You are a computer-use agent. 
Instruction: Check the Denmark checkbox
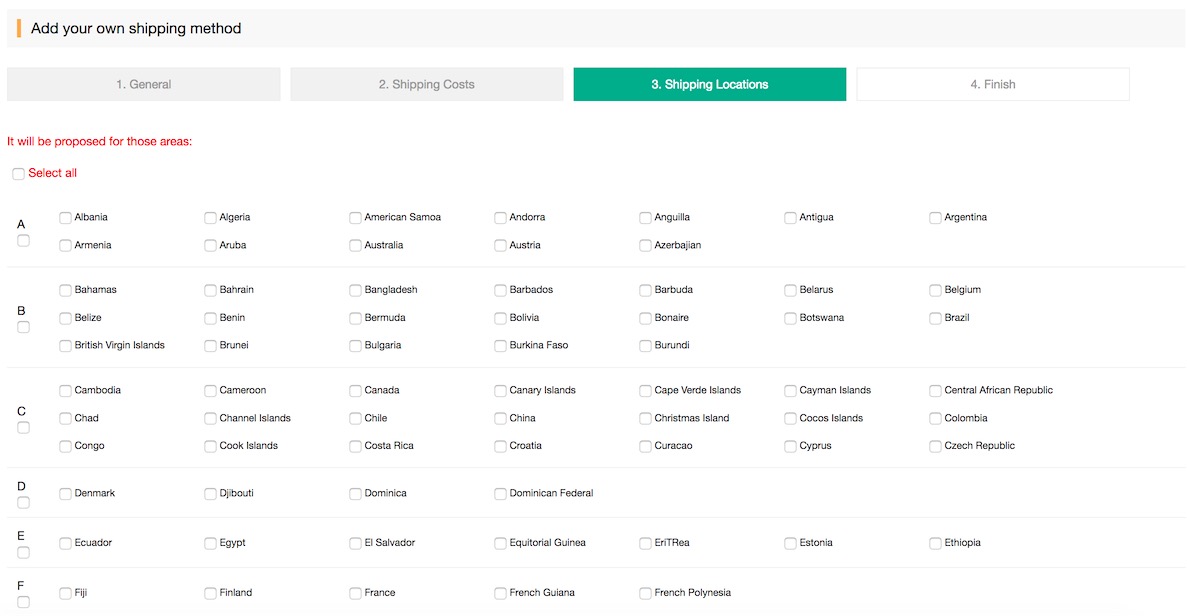point(66,494)
